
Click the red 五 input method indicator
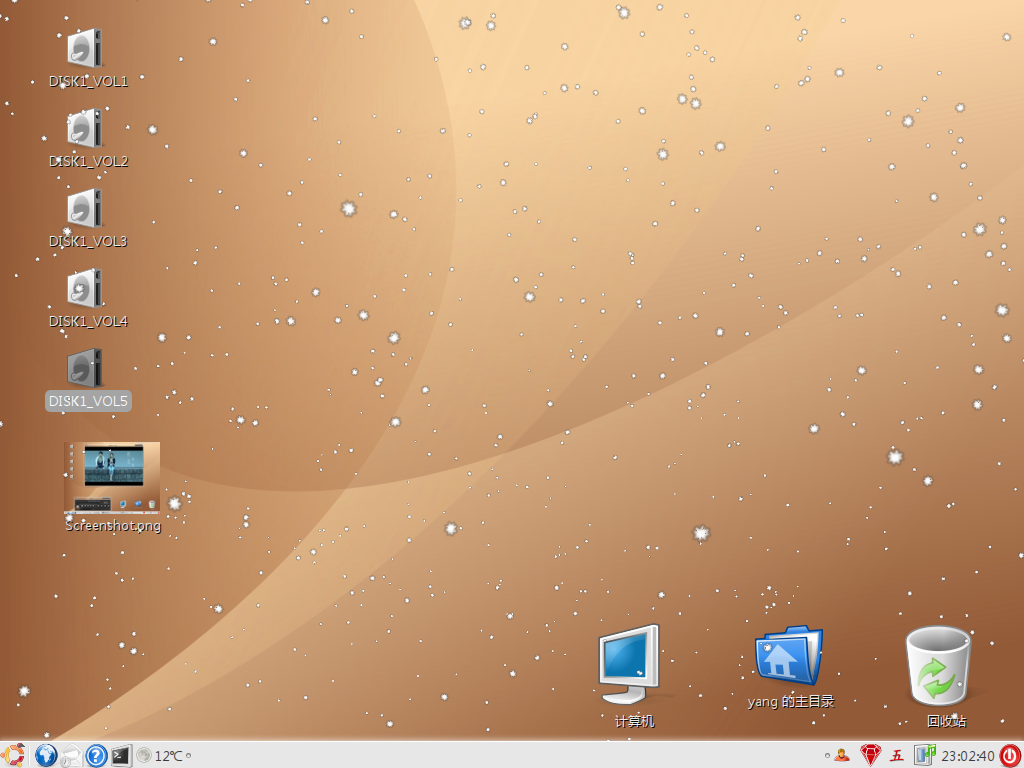coord(897,756)
